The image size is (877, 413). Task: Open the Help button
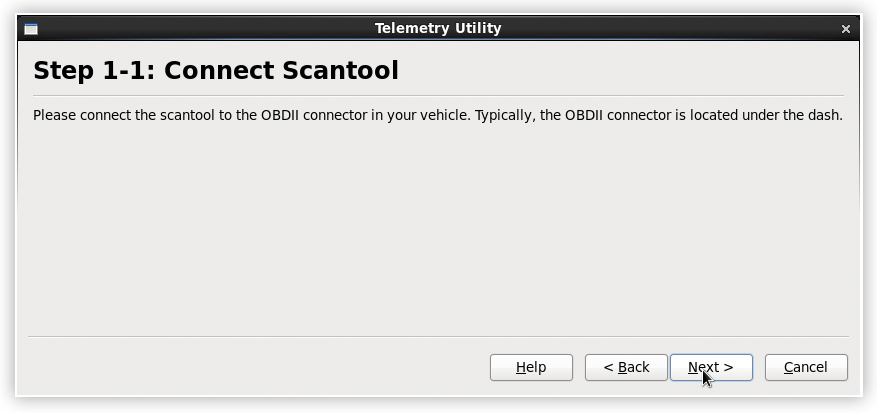click(531, 367)
